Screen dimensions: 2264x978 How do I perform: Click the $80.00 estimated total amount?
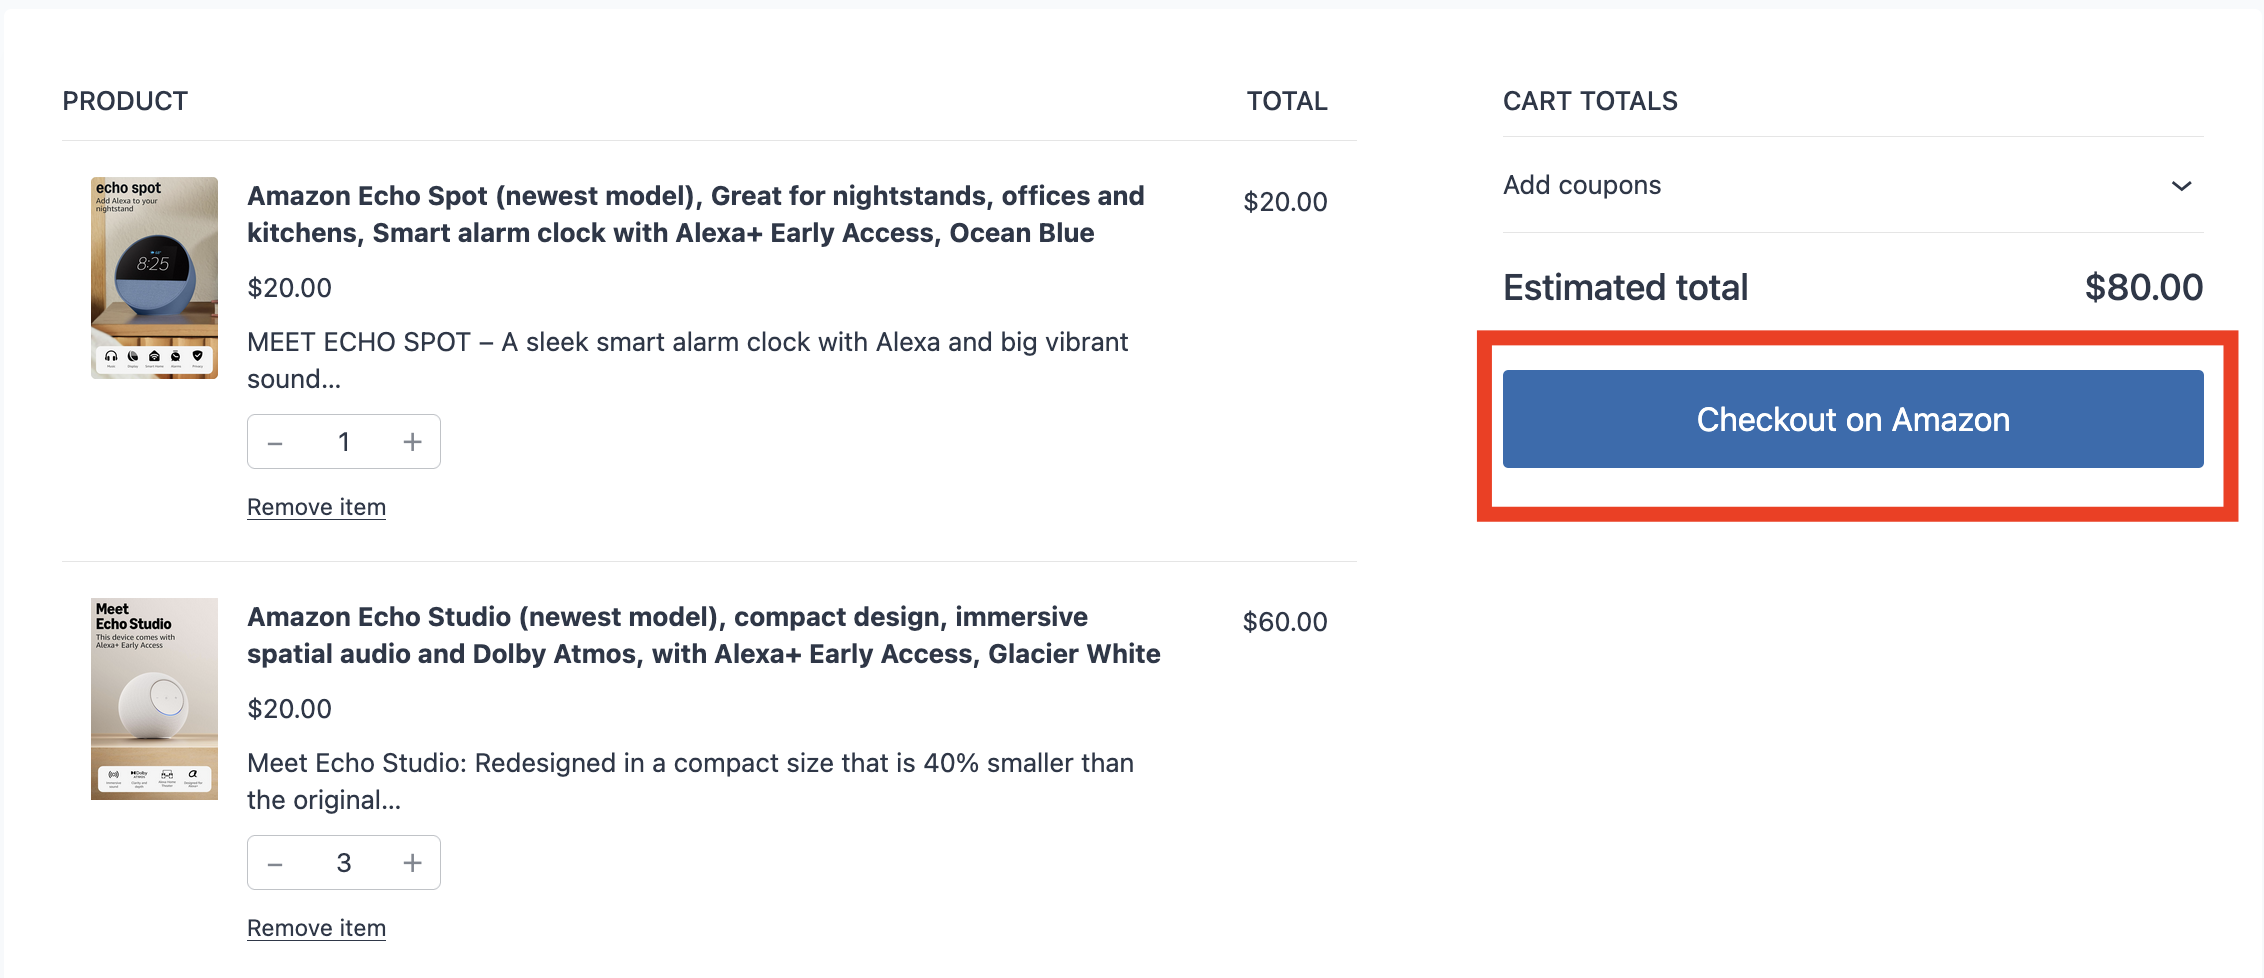point(2143,288)
